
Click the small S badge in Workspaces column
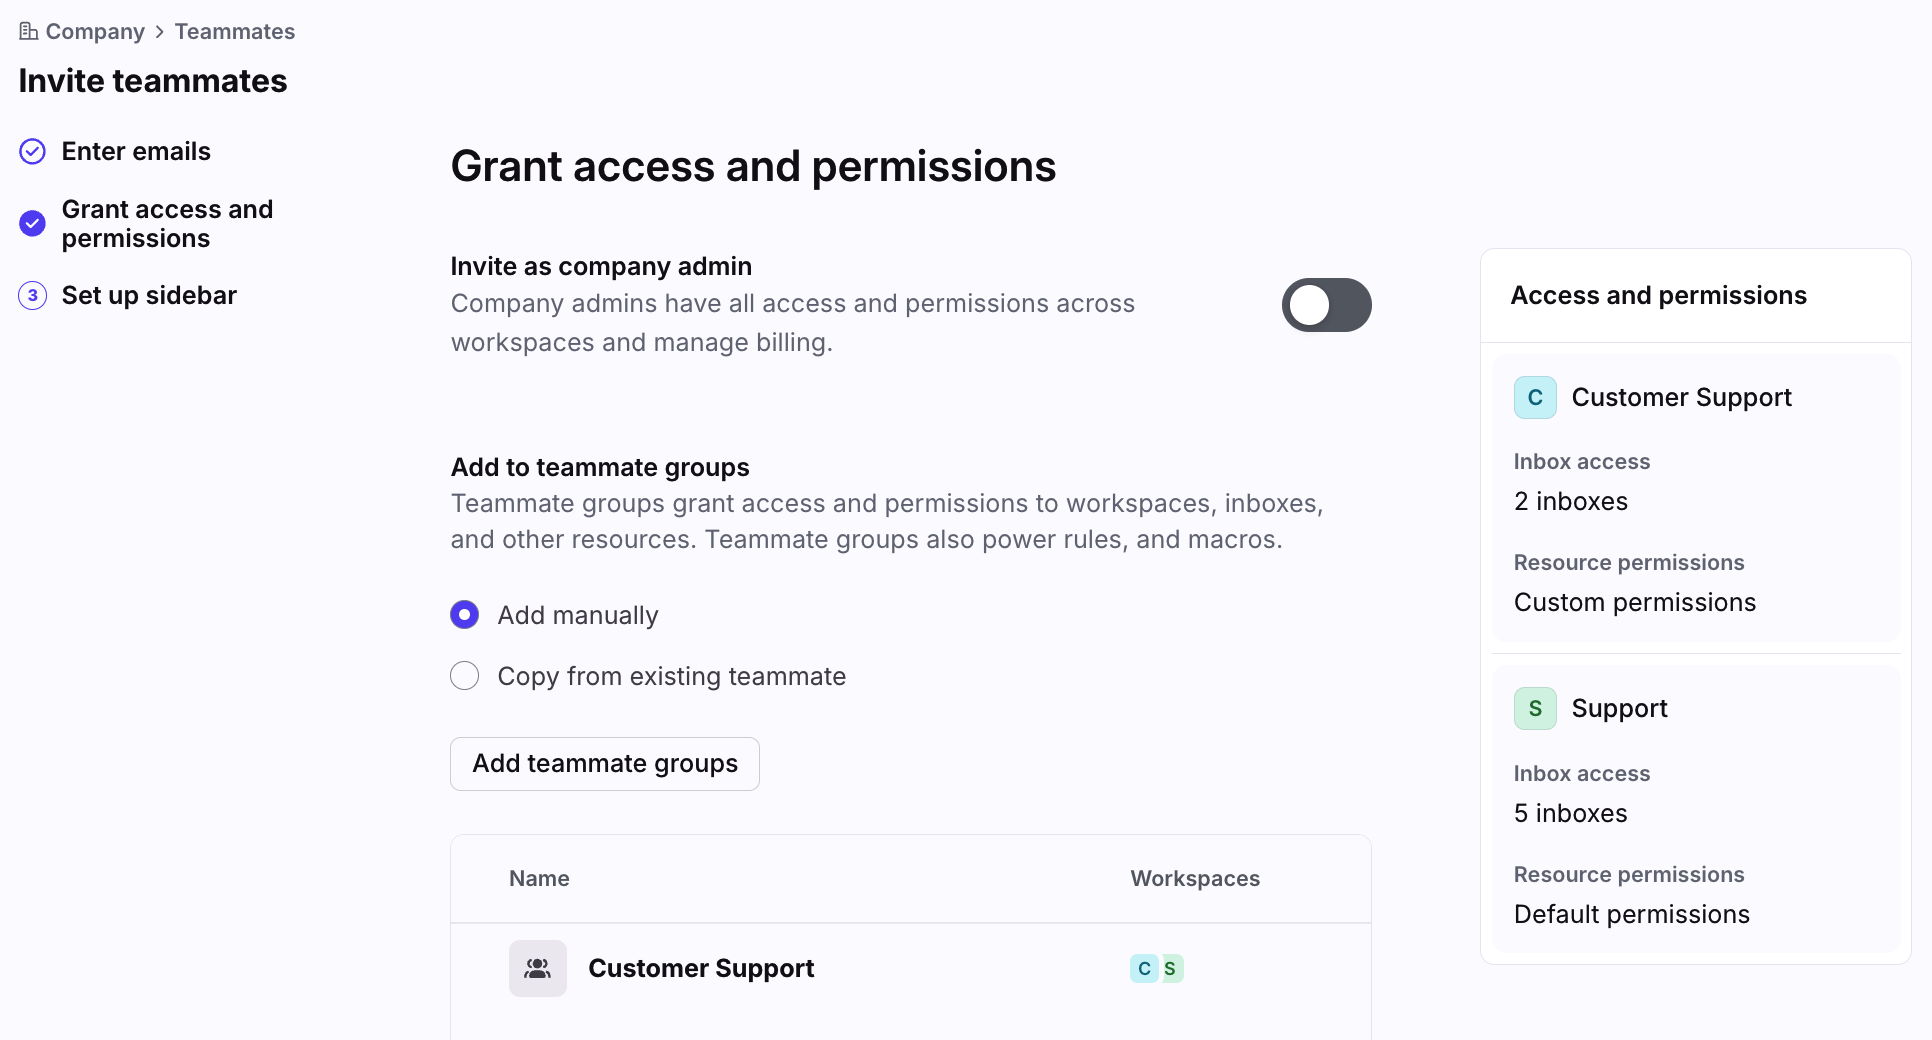(1170, 968)
